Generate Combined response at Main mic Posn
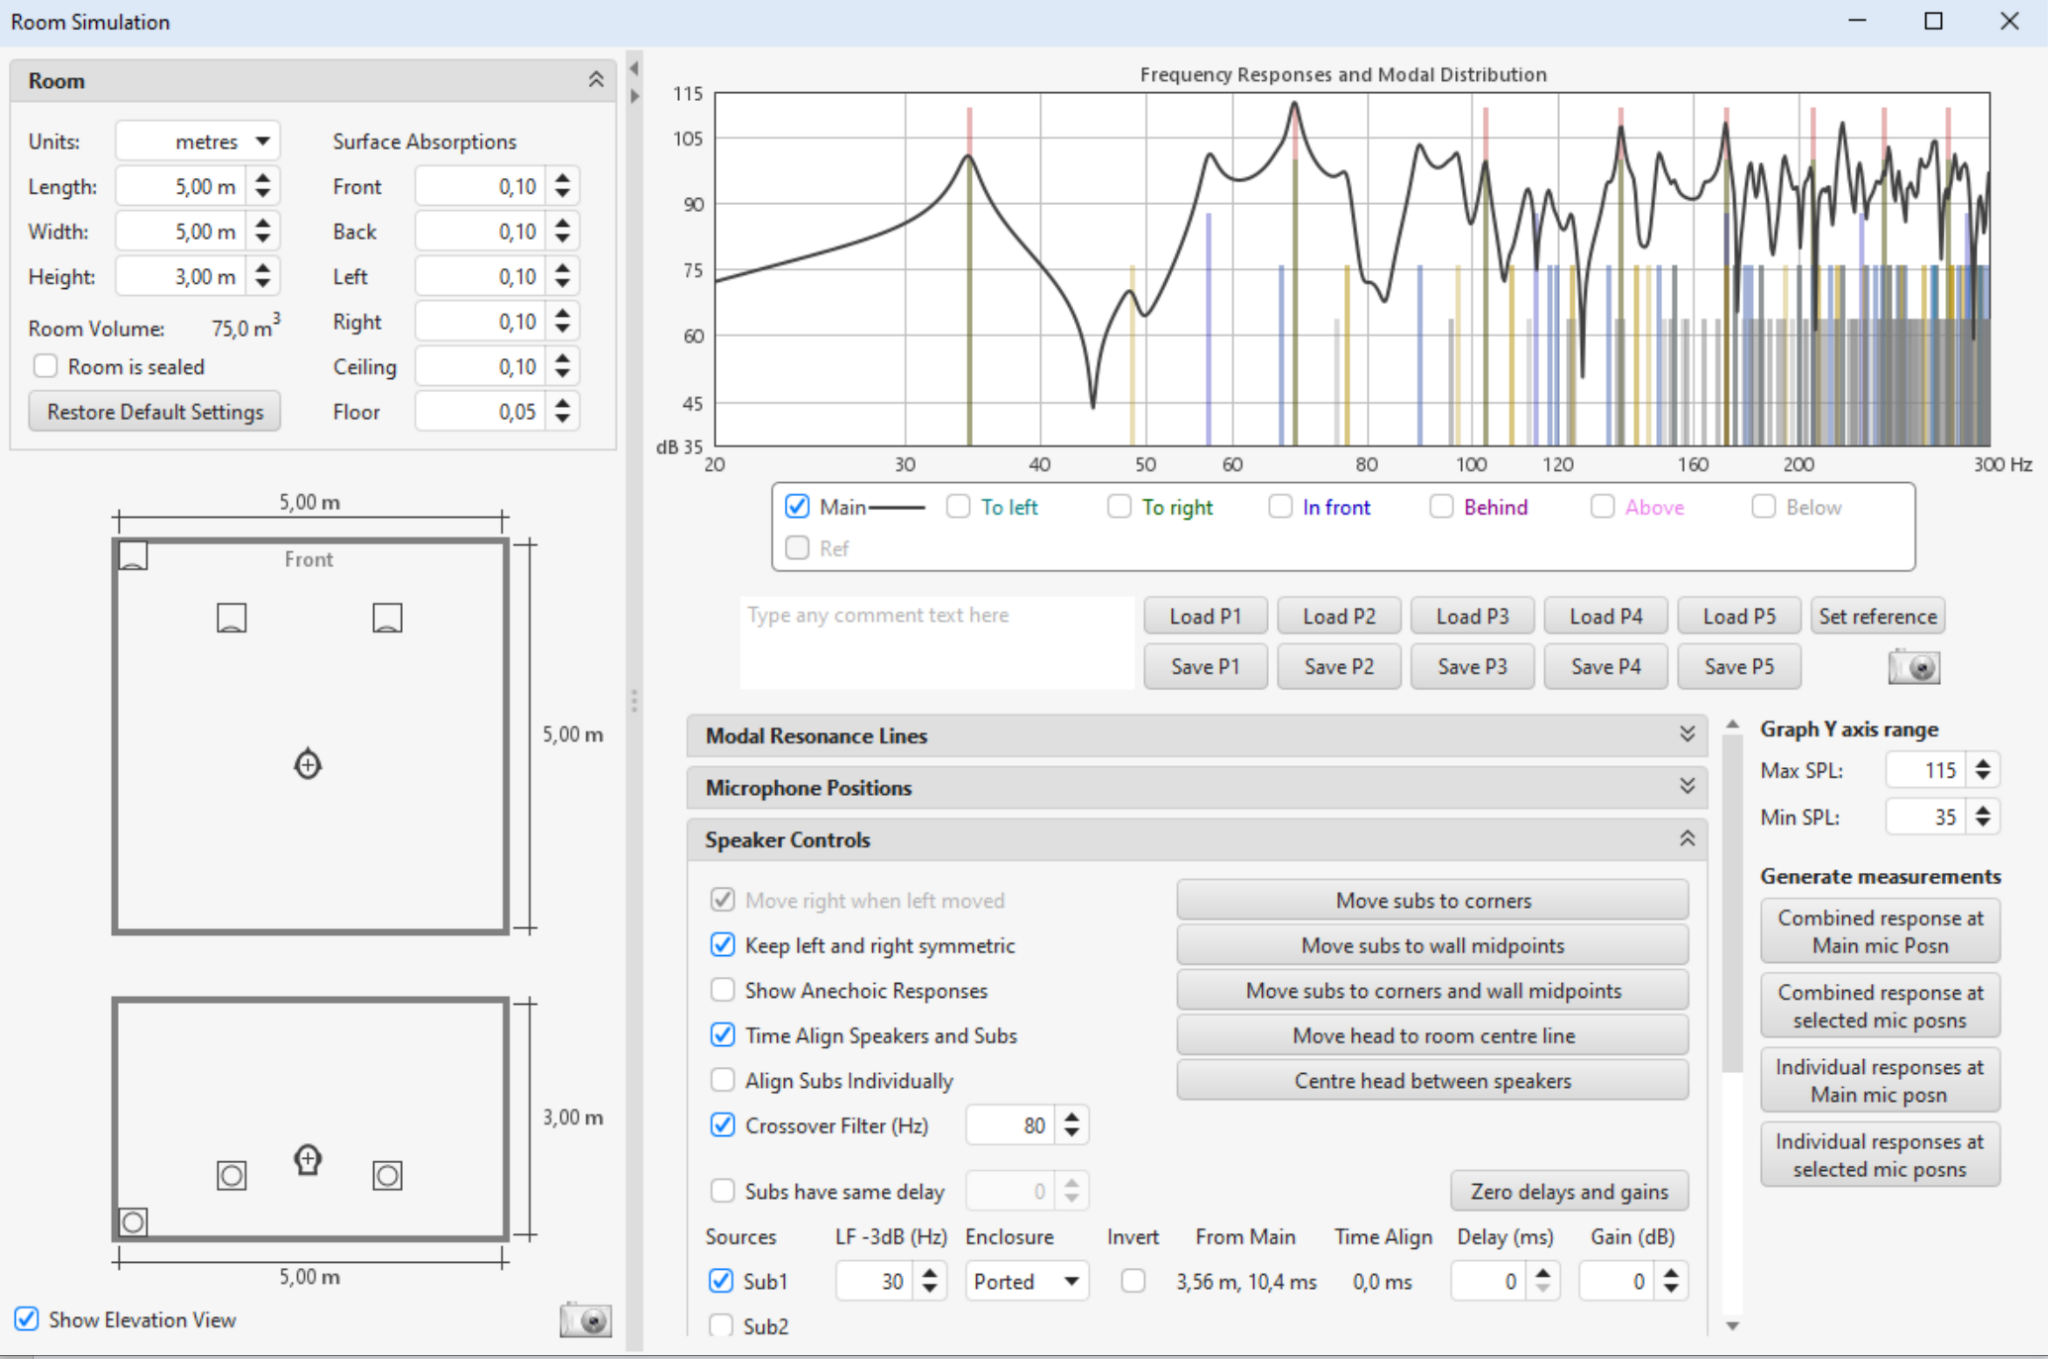2048x1359 pixels. 1880,931
